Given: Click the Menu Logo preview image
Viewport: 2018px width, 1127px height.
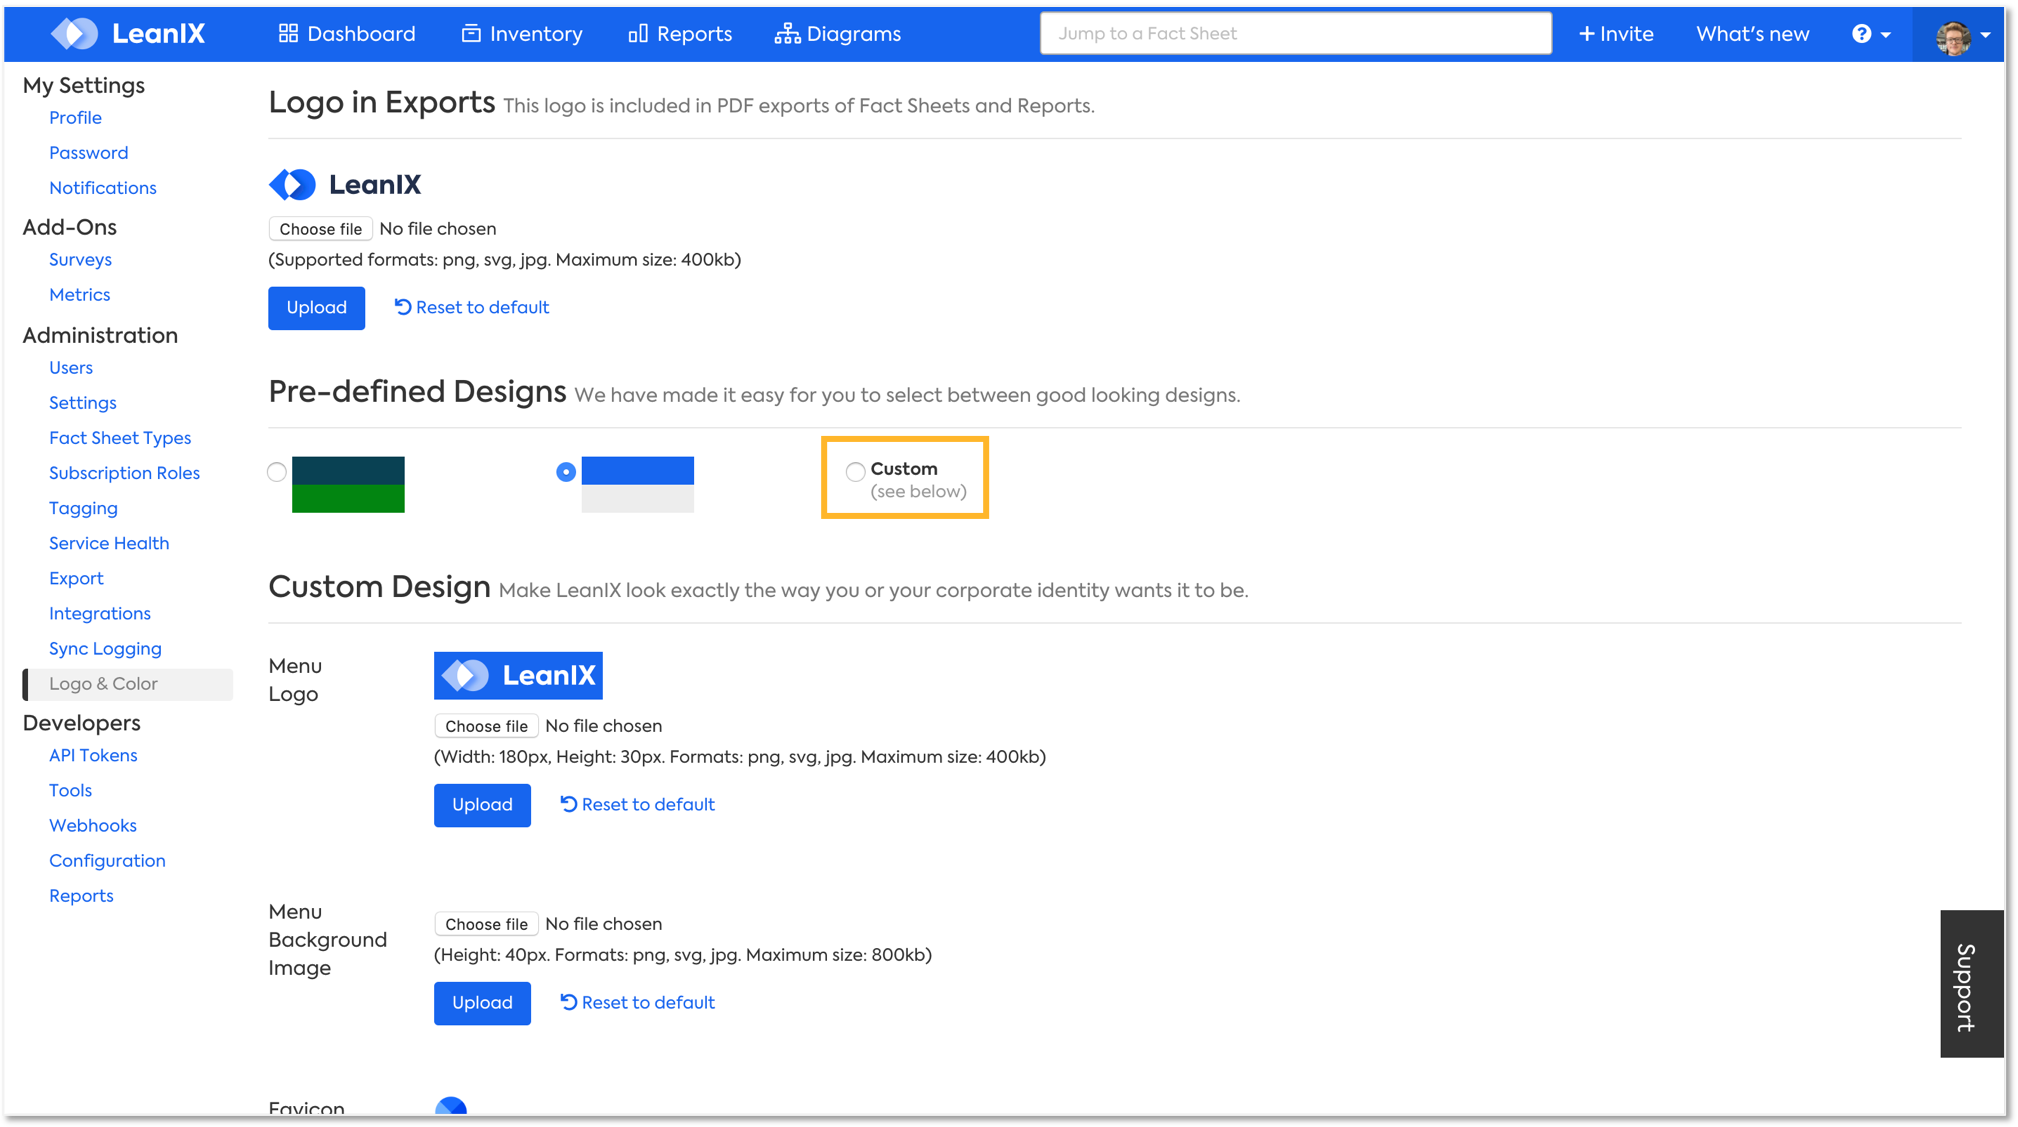Looking at the screenshot, I should pyautogui.click(x=518, y=676).
